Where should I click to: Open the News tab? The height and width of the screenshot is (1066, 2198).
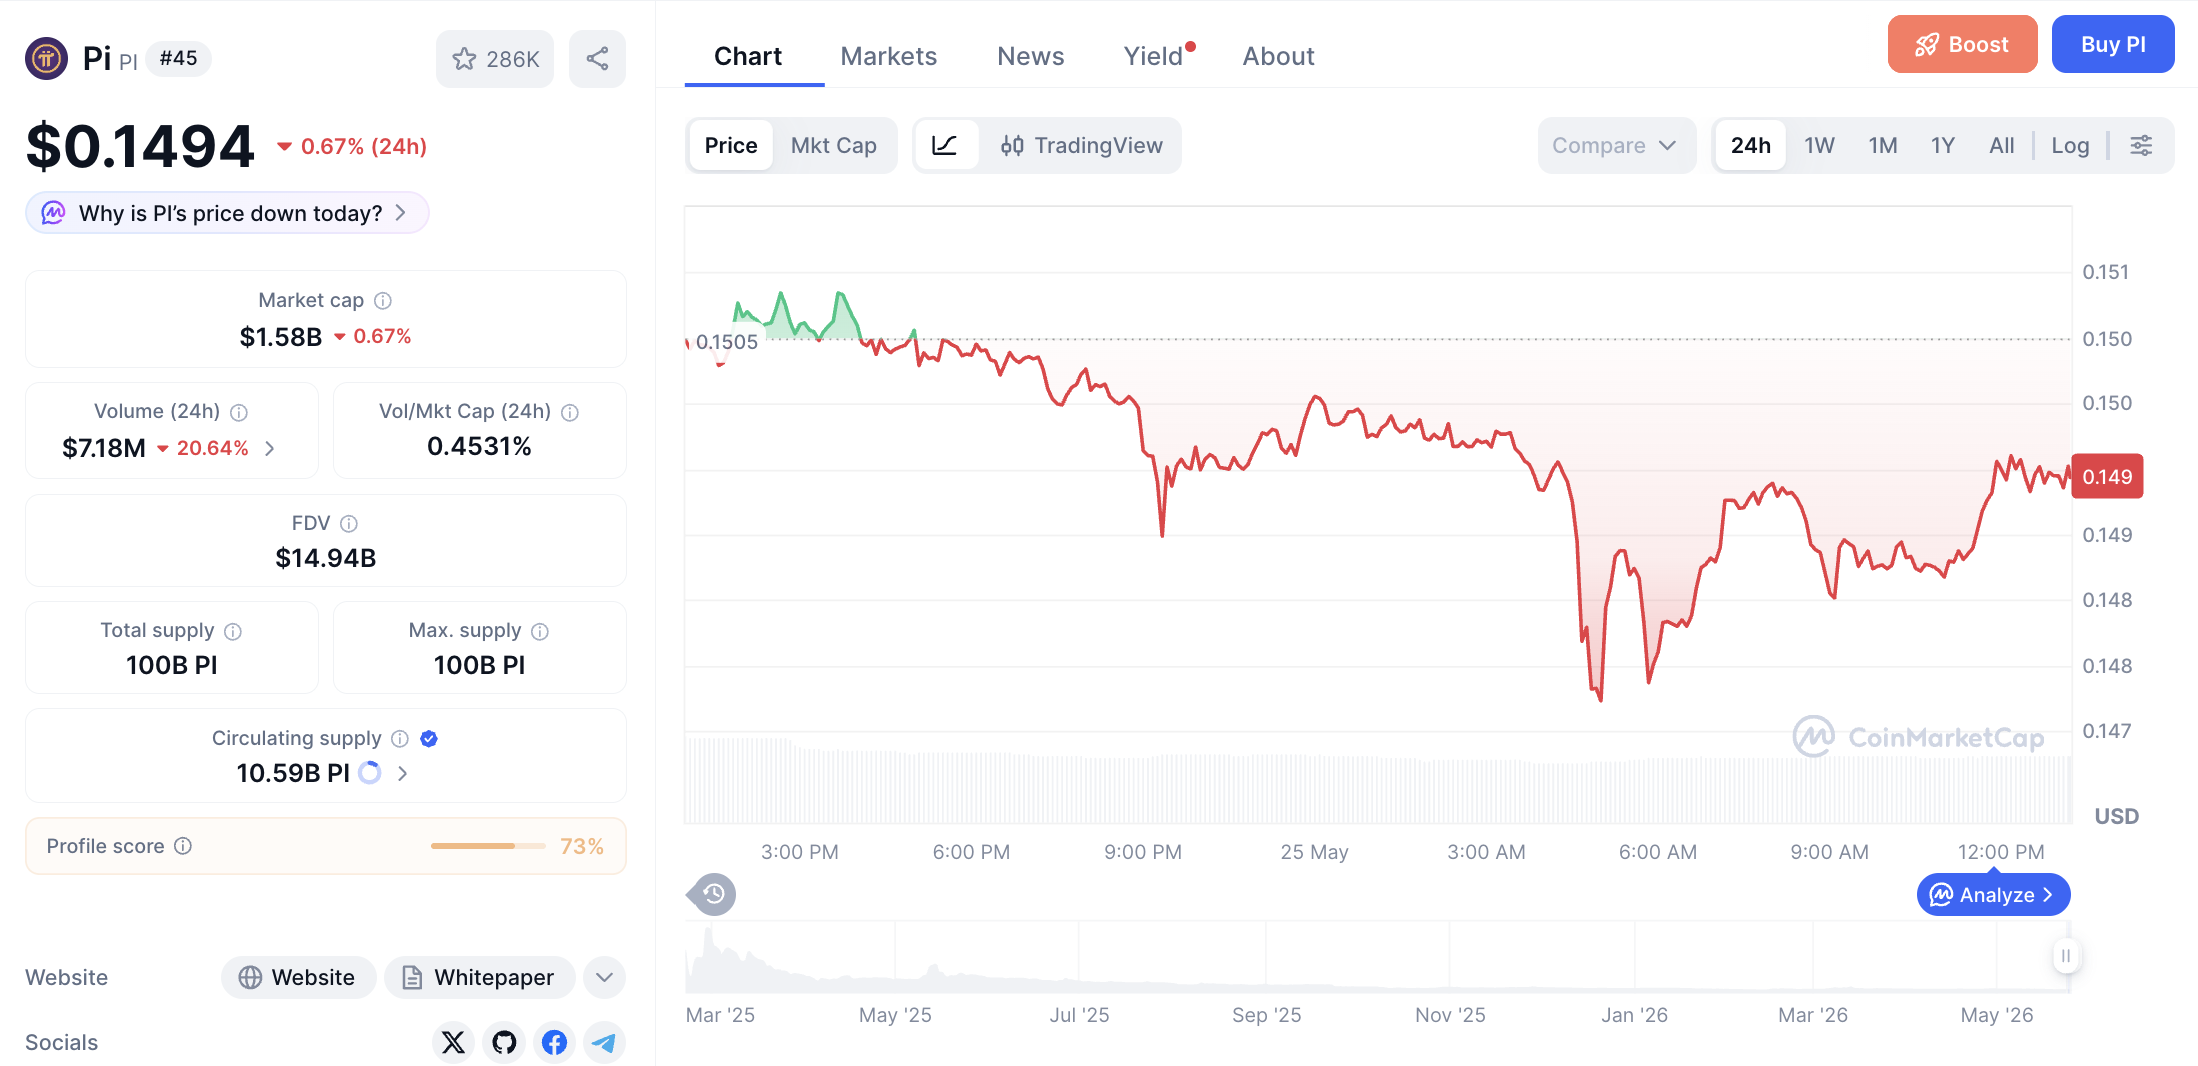pos(1030,57)
